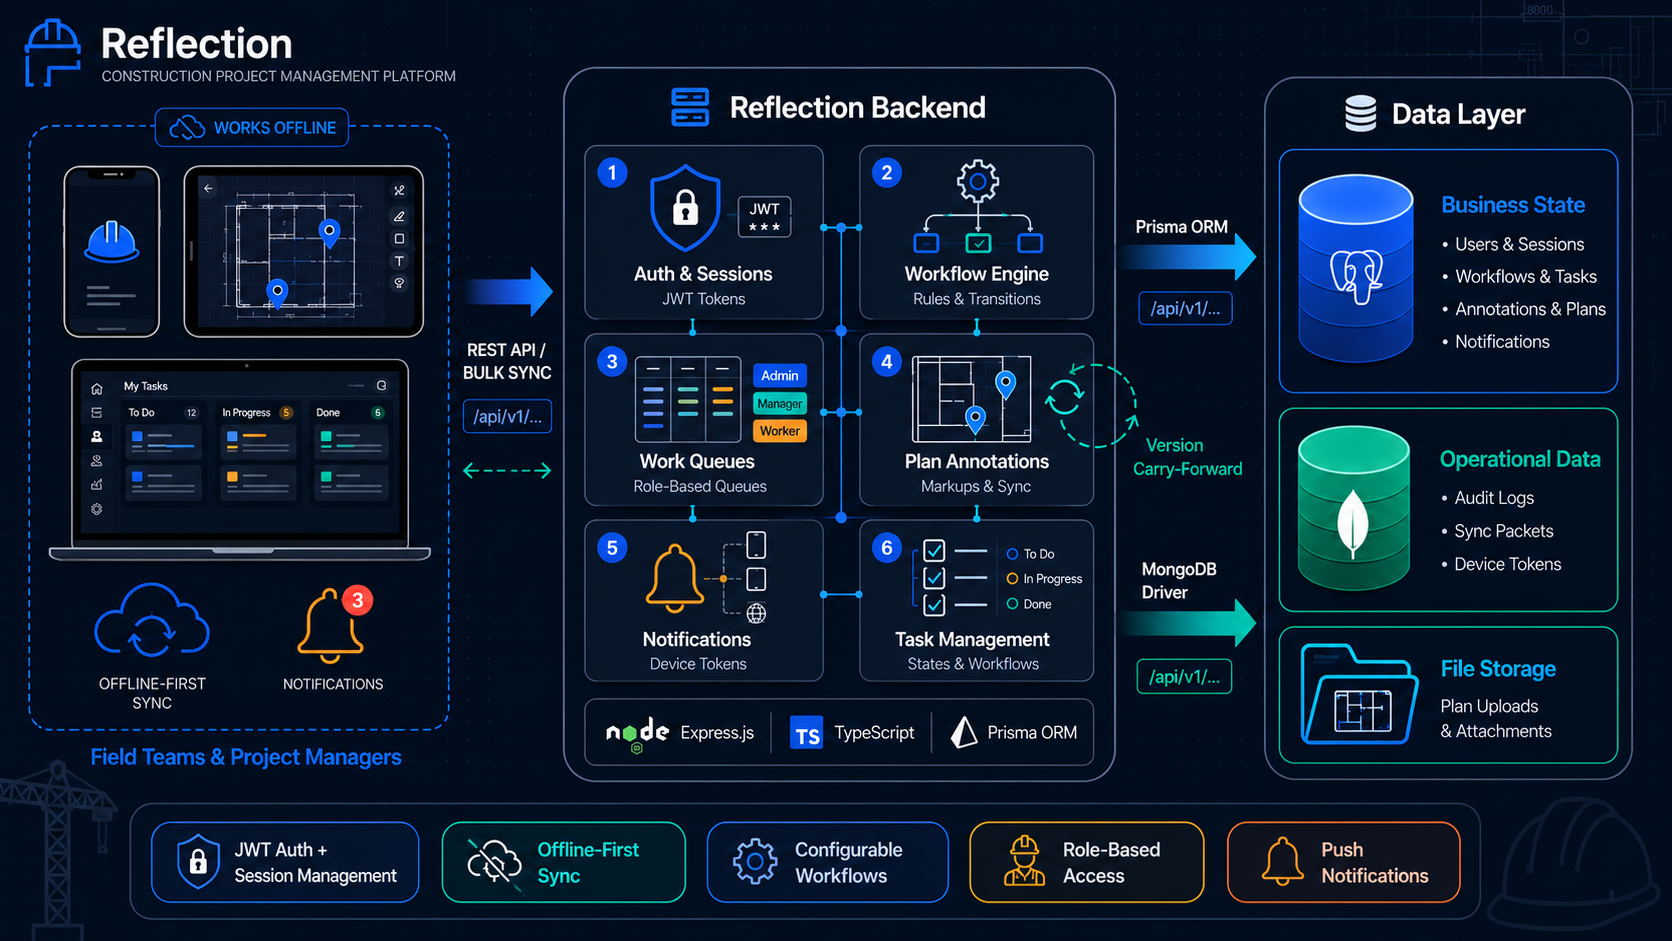Image resolution: width=1672 pixels, height=941 pixels.
Task: Click the 'REST API / BULK SYNC' label
Action: pos(507,361)
